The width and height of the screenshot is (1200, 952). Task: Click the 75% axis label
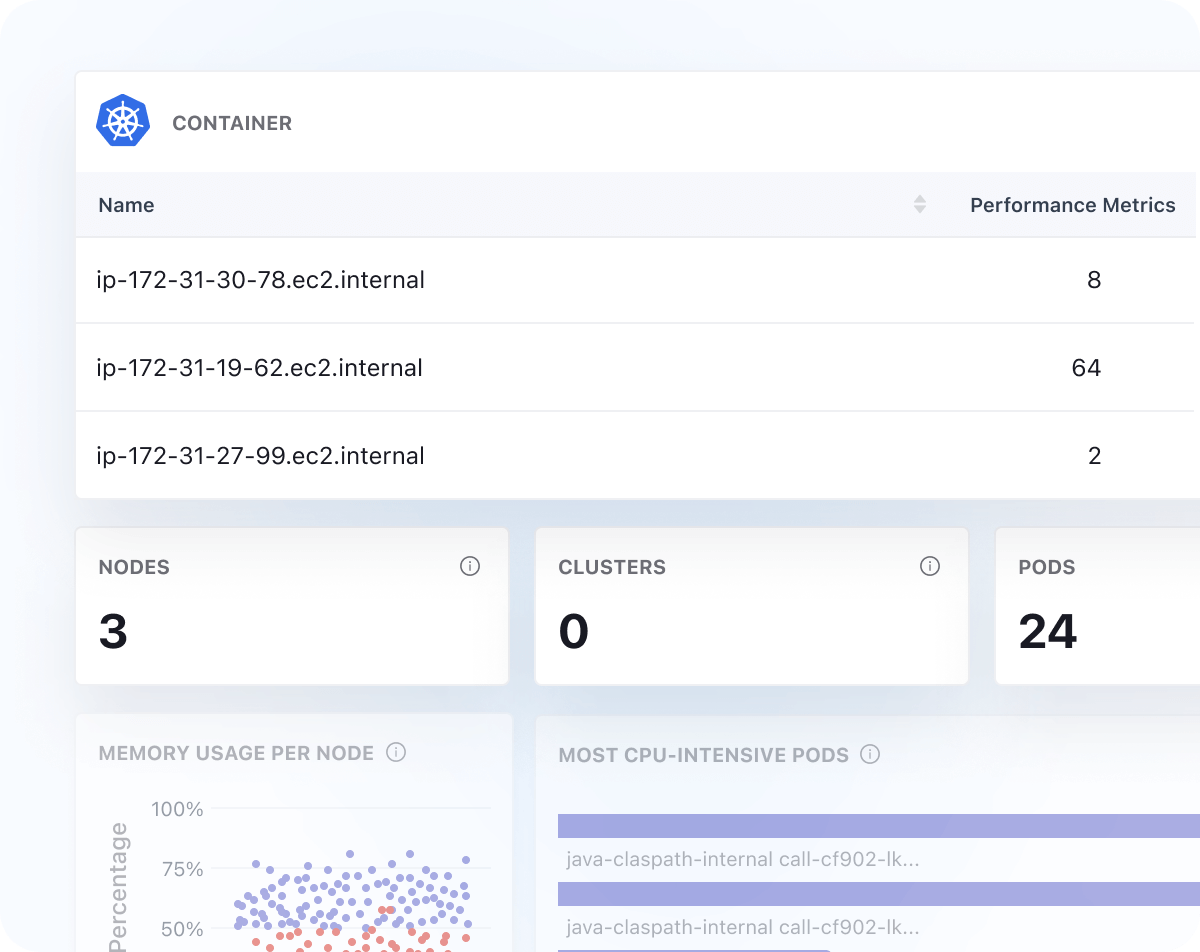183,868
